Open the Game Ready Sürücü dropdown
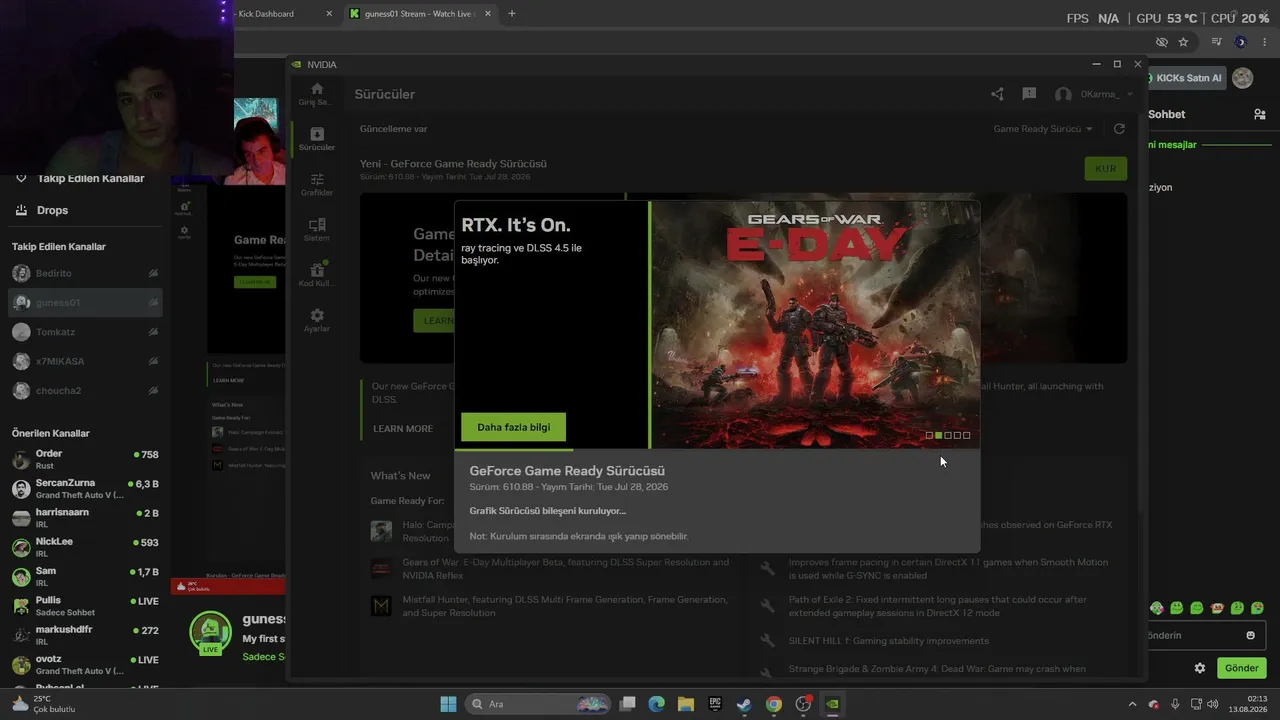The height and width of the screenshot is (720, 1280). click(1043, 129)
